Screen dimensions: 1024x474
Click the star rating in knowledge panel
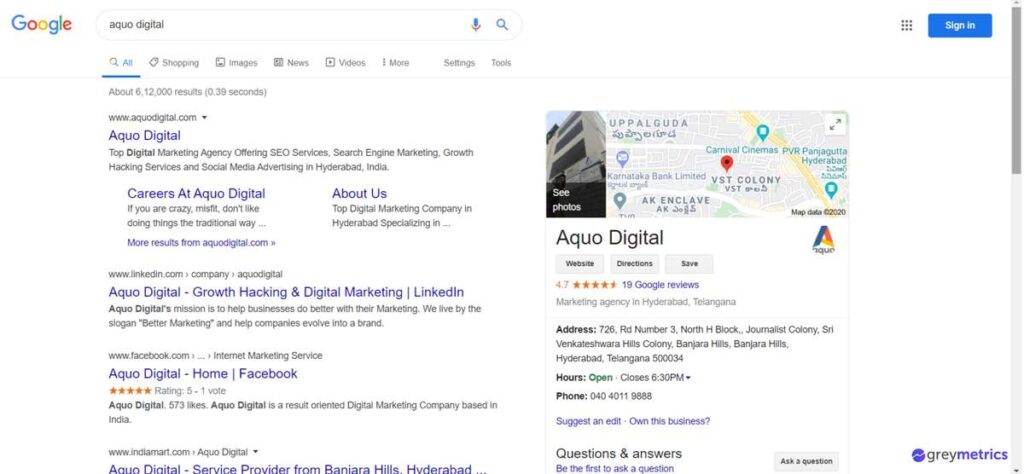tap(594, 285)
